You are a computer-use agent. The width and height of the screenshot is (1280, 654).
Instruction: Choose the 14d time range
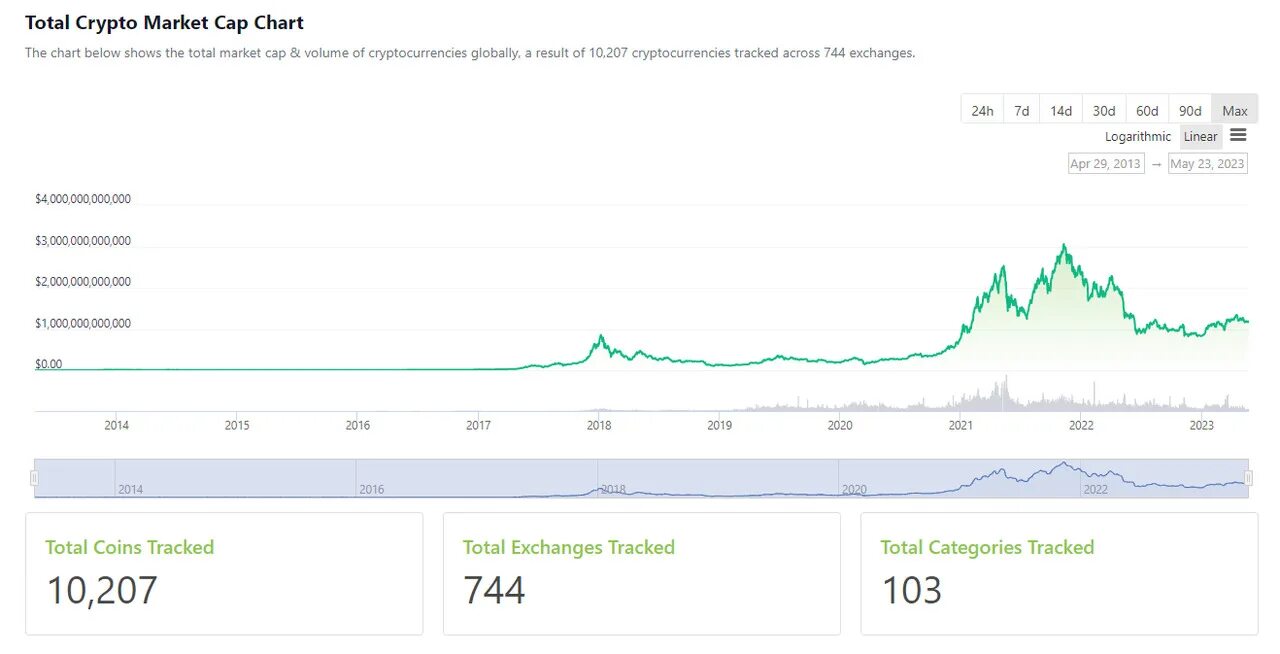[1061, 110]
